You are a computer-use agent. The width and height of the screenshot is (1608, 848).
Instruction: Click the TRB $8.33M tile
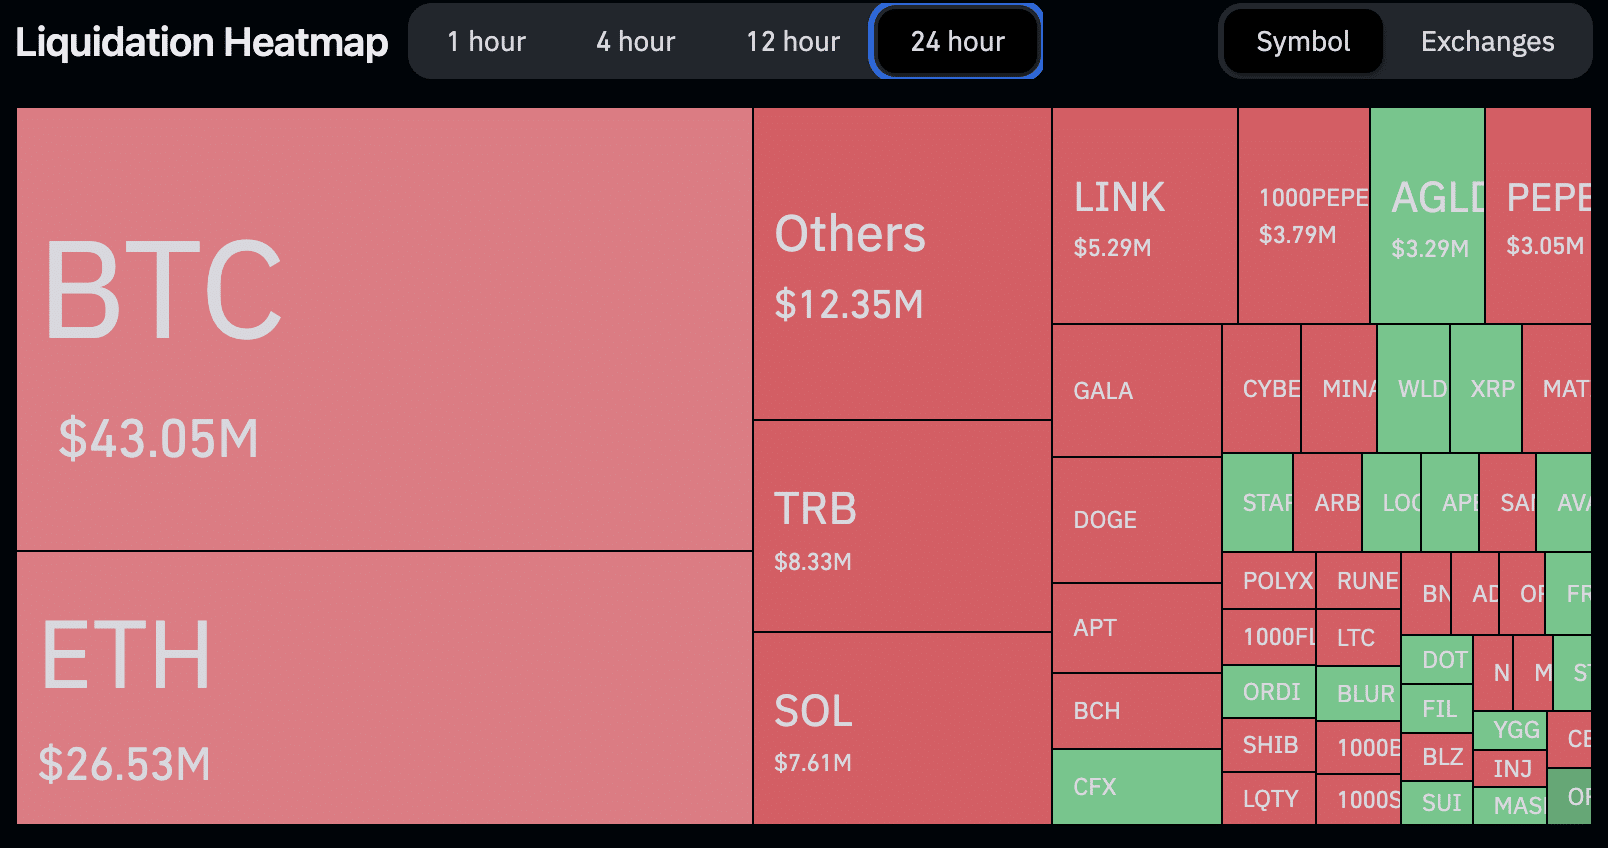coord(901,526)
